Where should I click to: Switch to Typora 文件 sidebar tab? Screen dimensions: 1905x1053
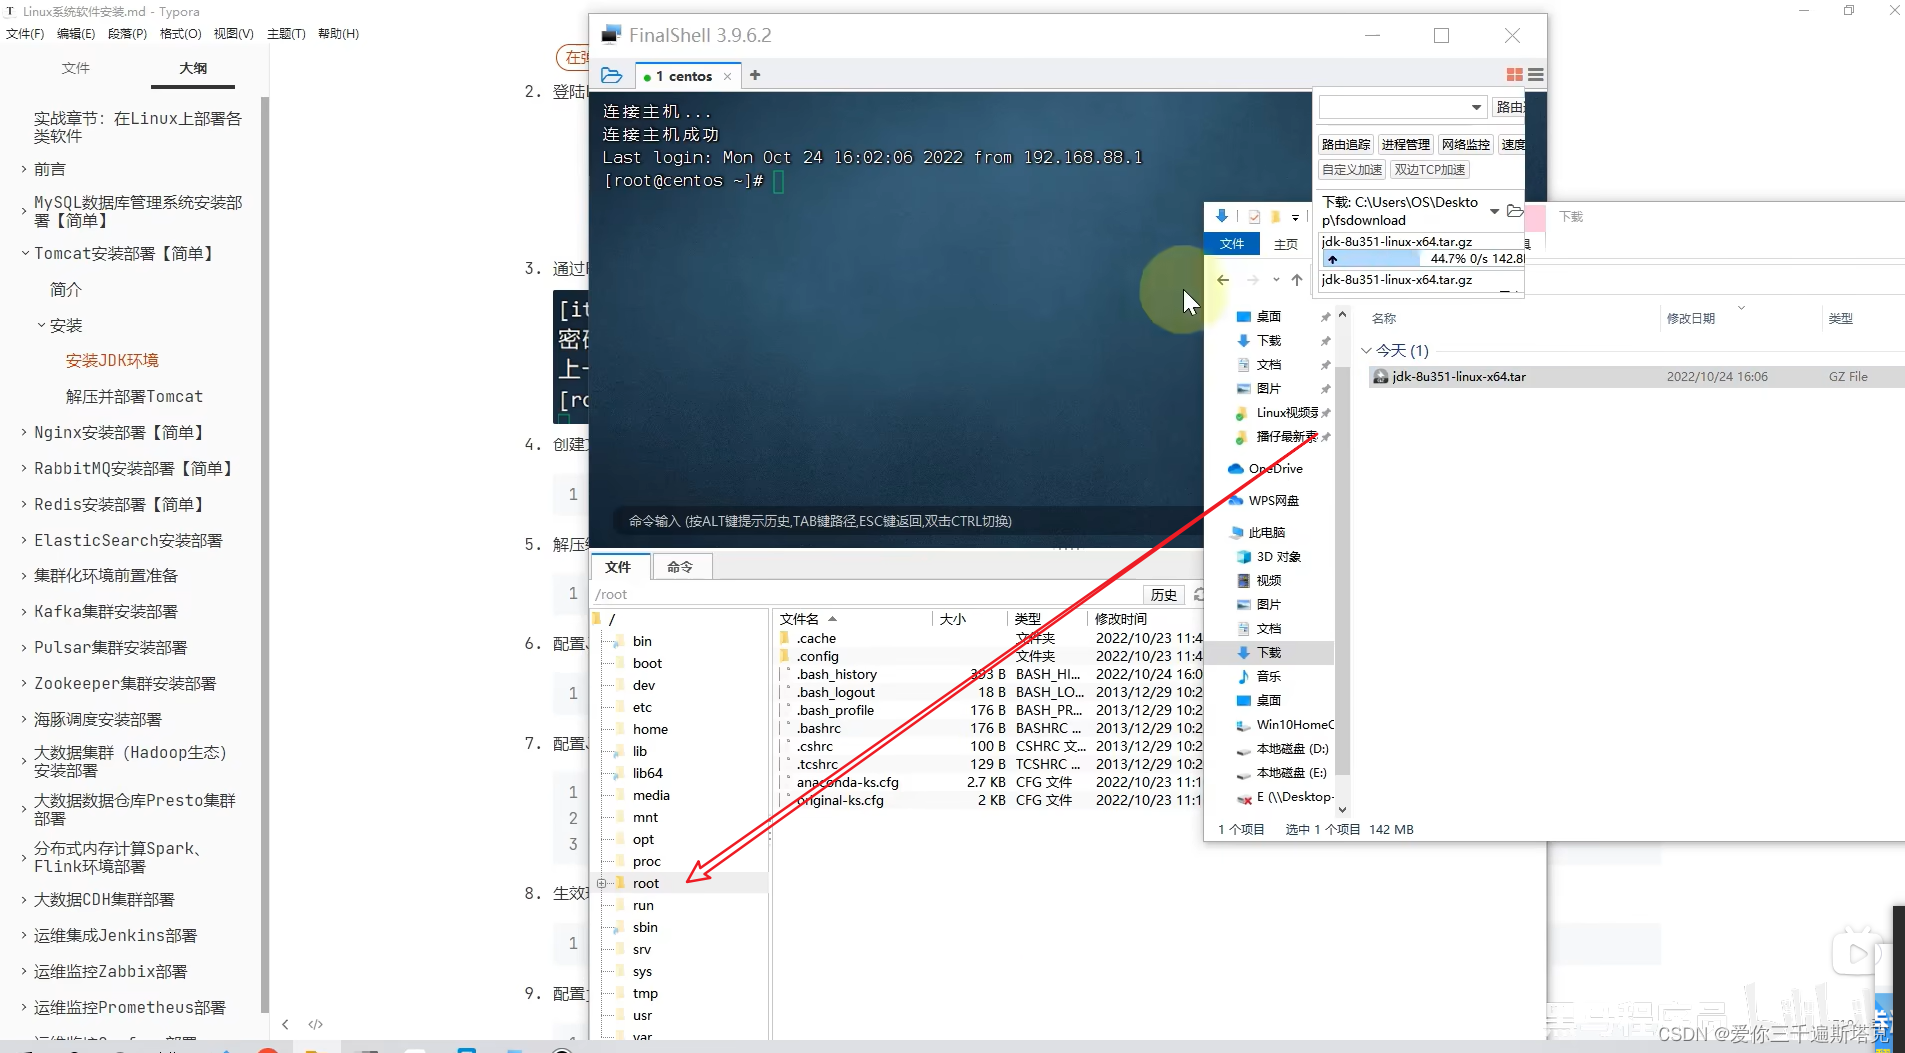pyautogui.click(x=76, y=68)
